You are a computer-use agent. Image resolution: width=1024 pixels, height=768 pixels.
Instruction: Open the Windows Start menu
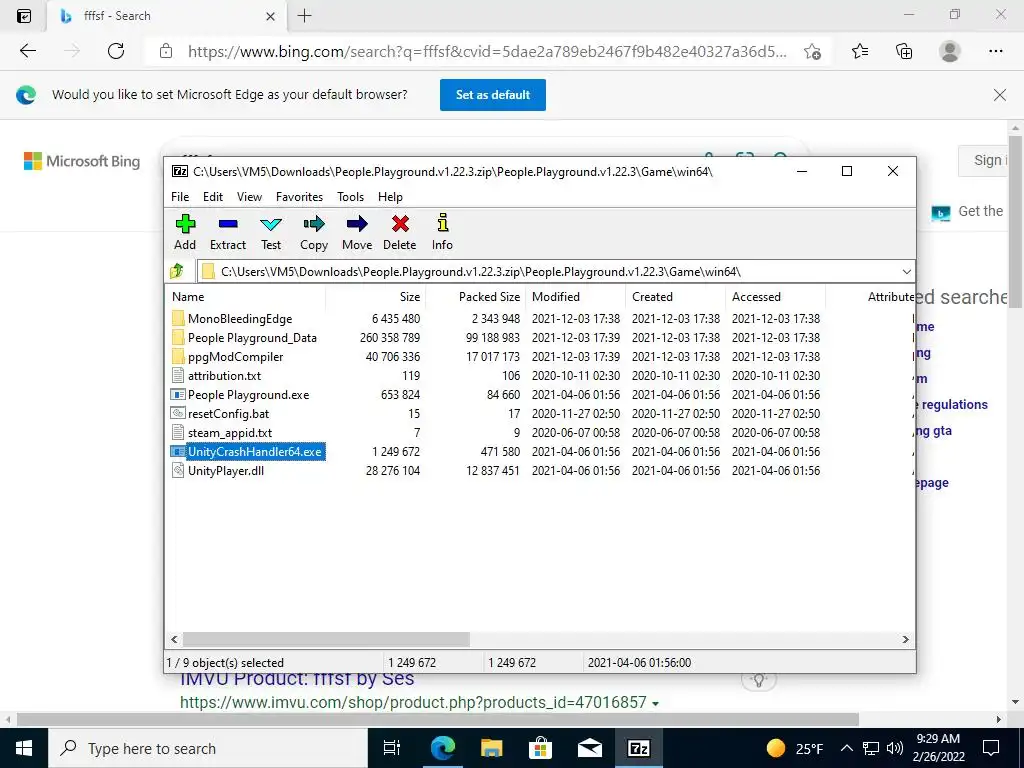pyautogui.click(x=24, y=748)
